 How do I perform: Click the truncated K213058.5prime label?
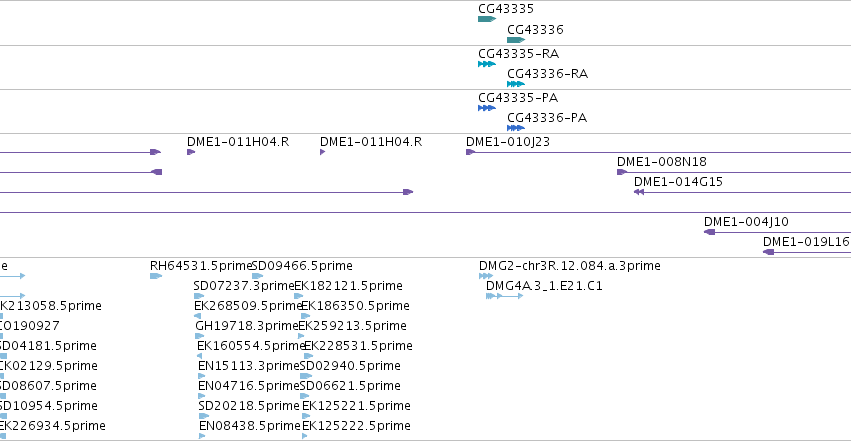click(x=50, y=306)
